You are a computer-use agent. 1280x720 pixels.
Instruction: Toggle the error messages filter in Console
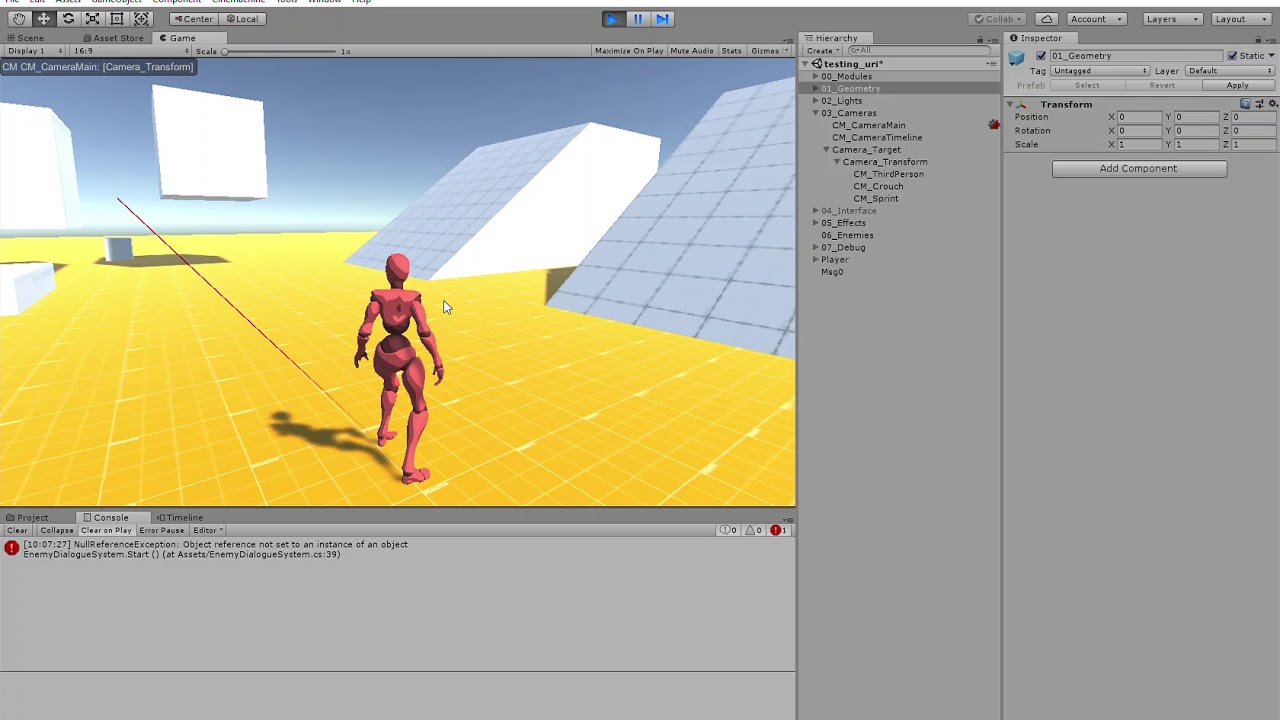[777, 530]
